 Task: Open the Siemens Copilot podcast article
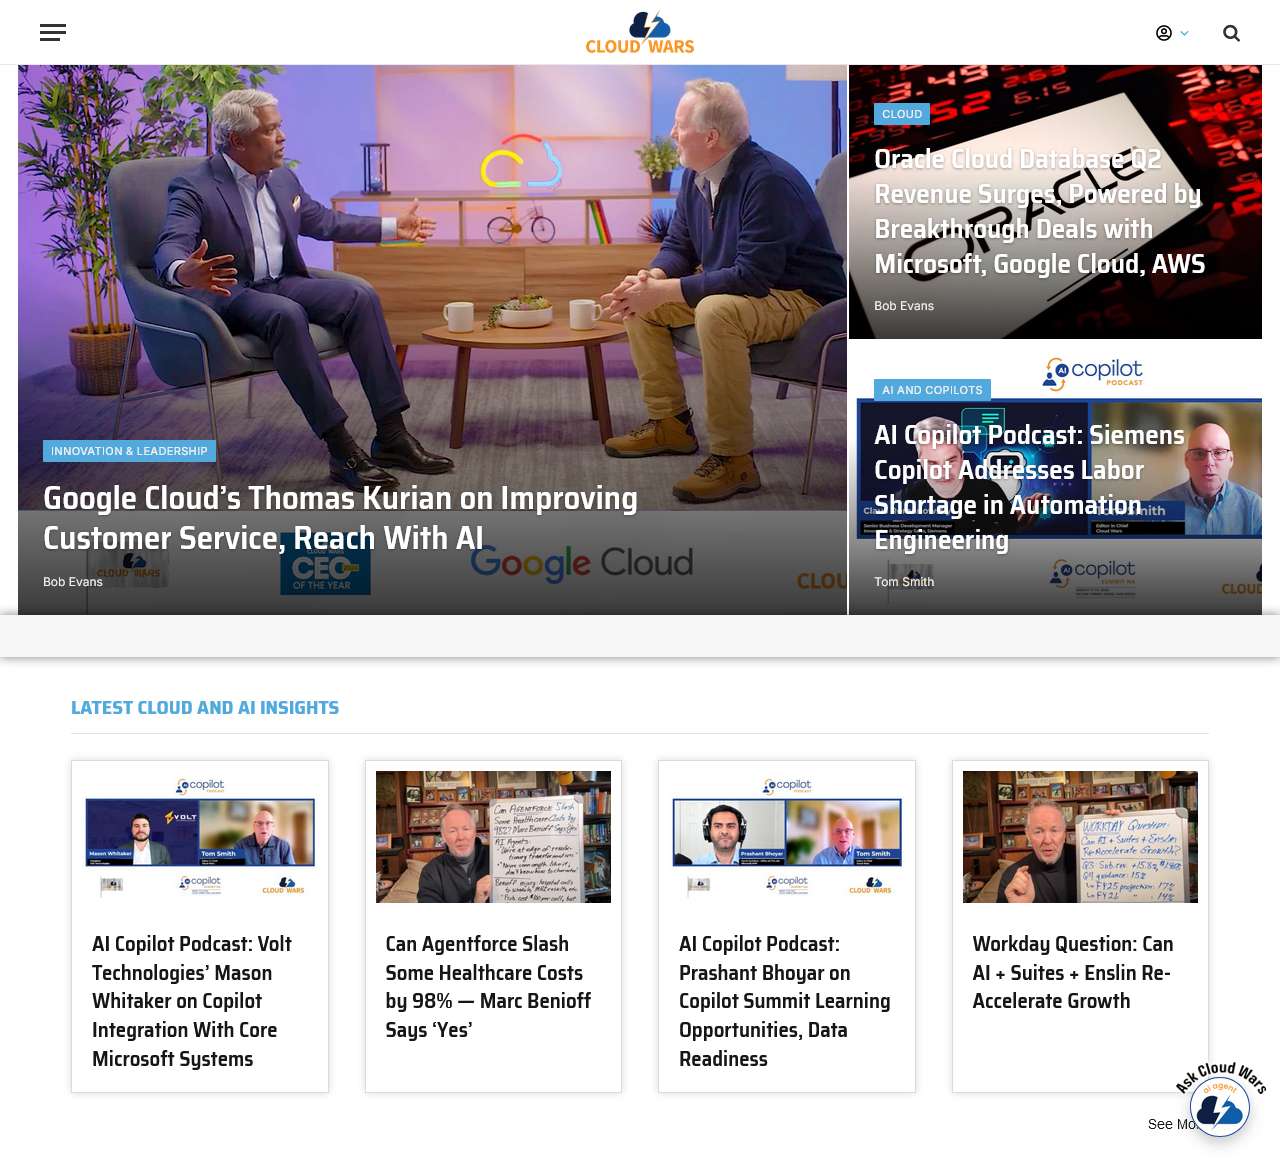(1029, 488)
